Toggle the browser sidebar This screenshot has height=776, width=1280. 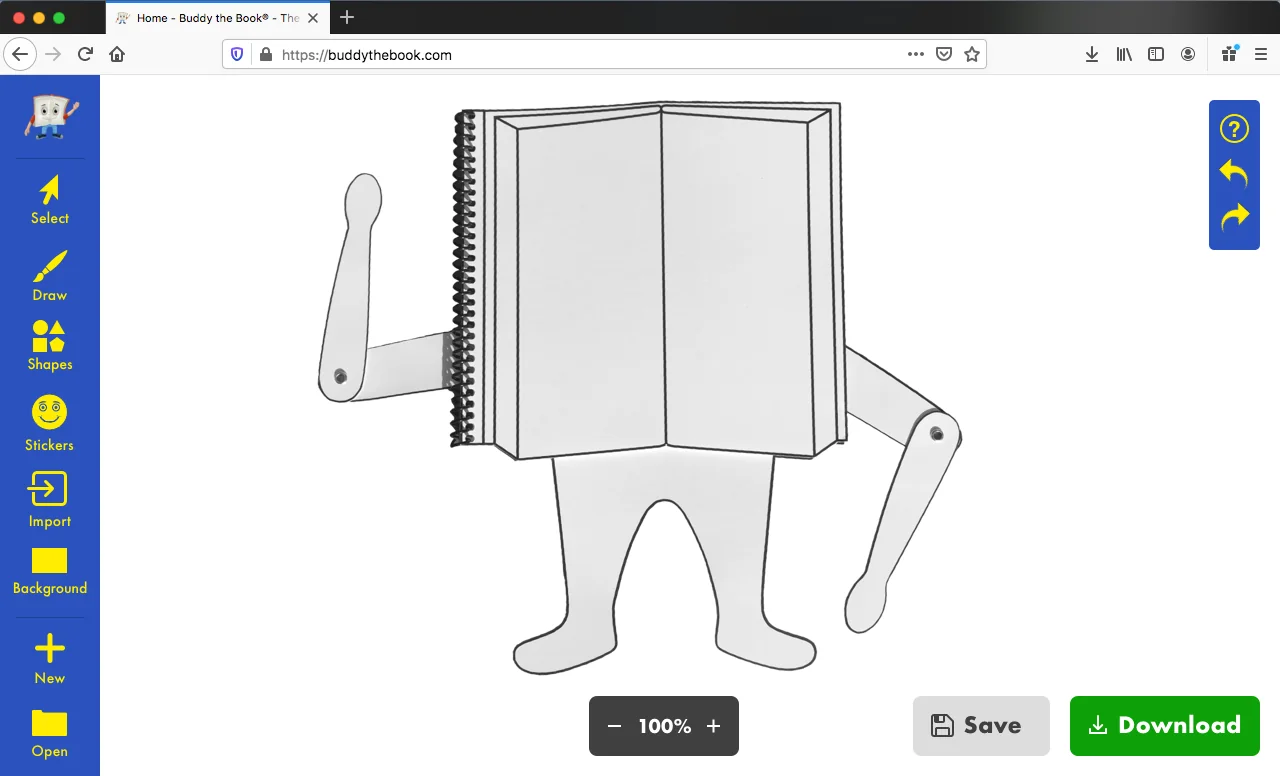point(1156,54)
